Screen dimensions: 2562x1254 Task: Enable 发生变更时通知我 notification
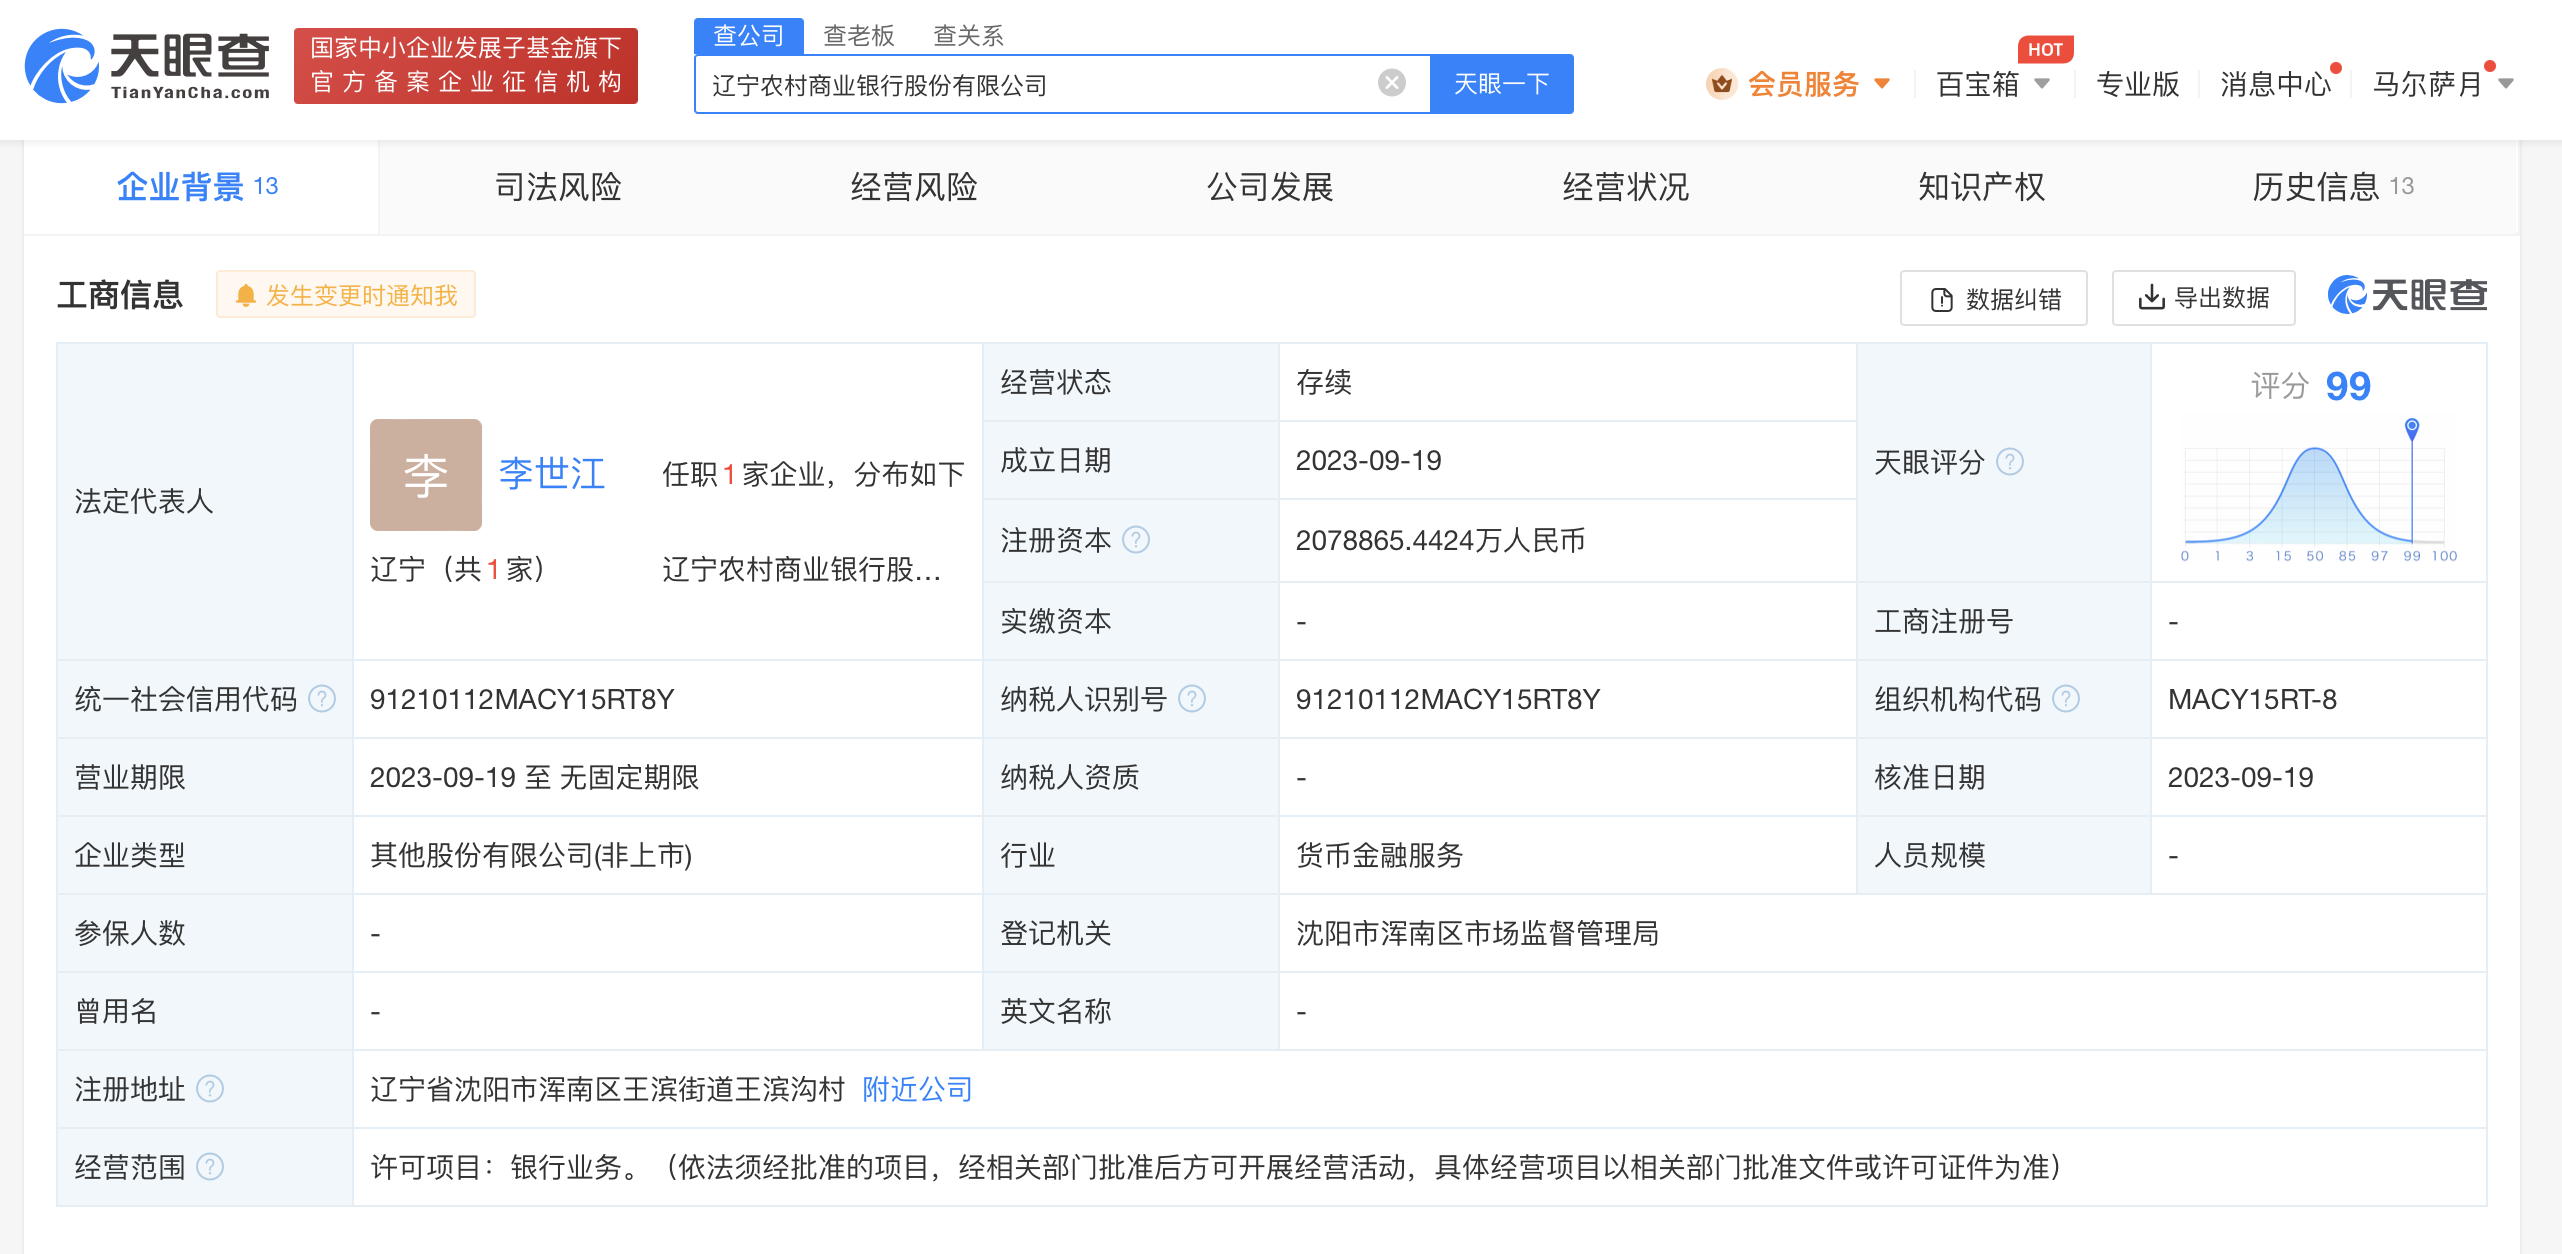pyautogui.click(x=346, y=295)
